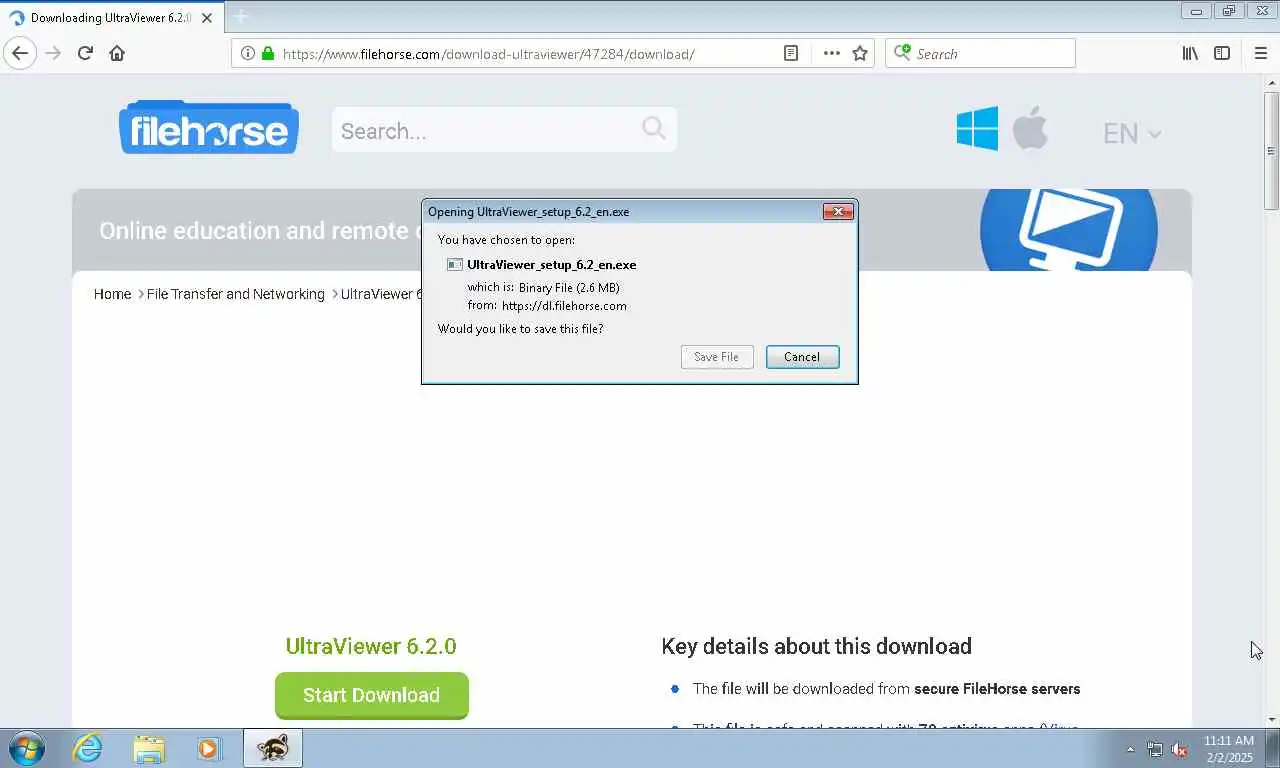
Task: Open File Transfer and Networking breadcrumb
Action: click(x=236, y=294)
